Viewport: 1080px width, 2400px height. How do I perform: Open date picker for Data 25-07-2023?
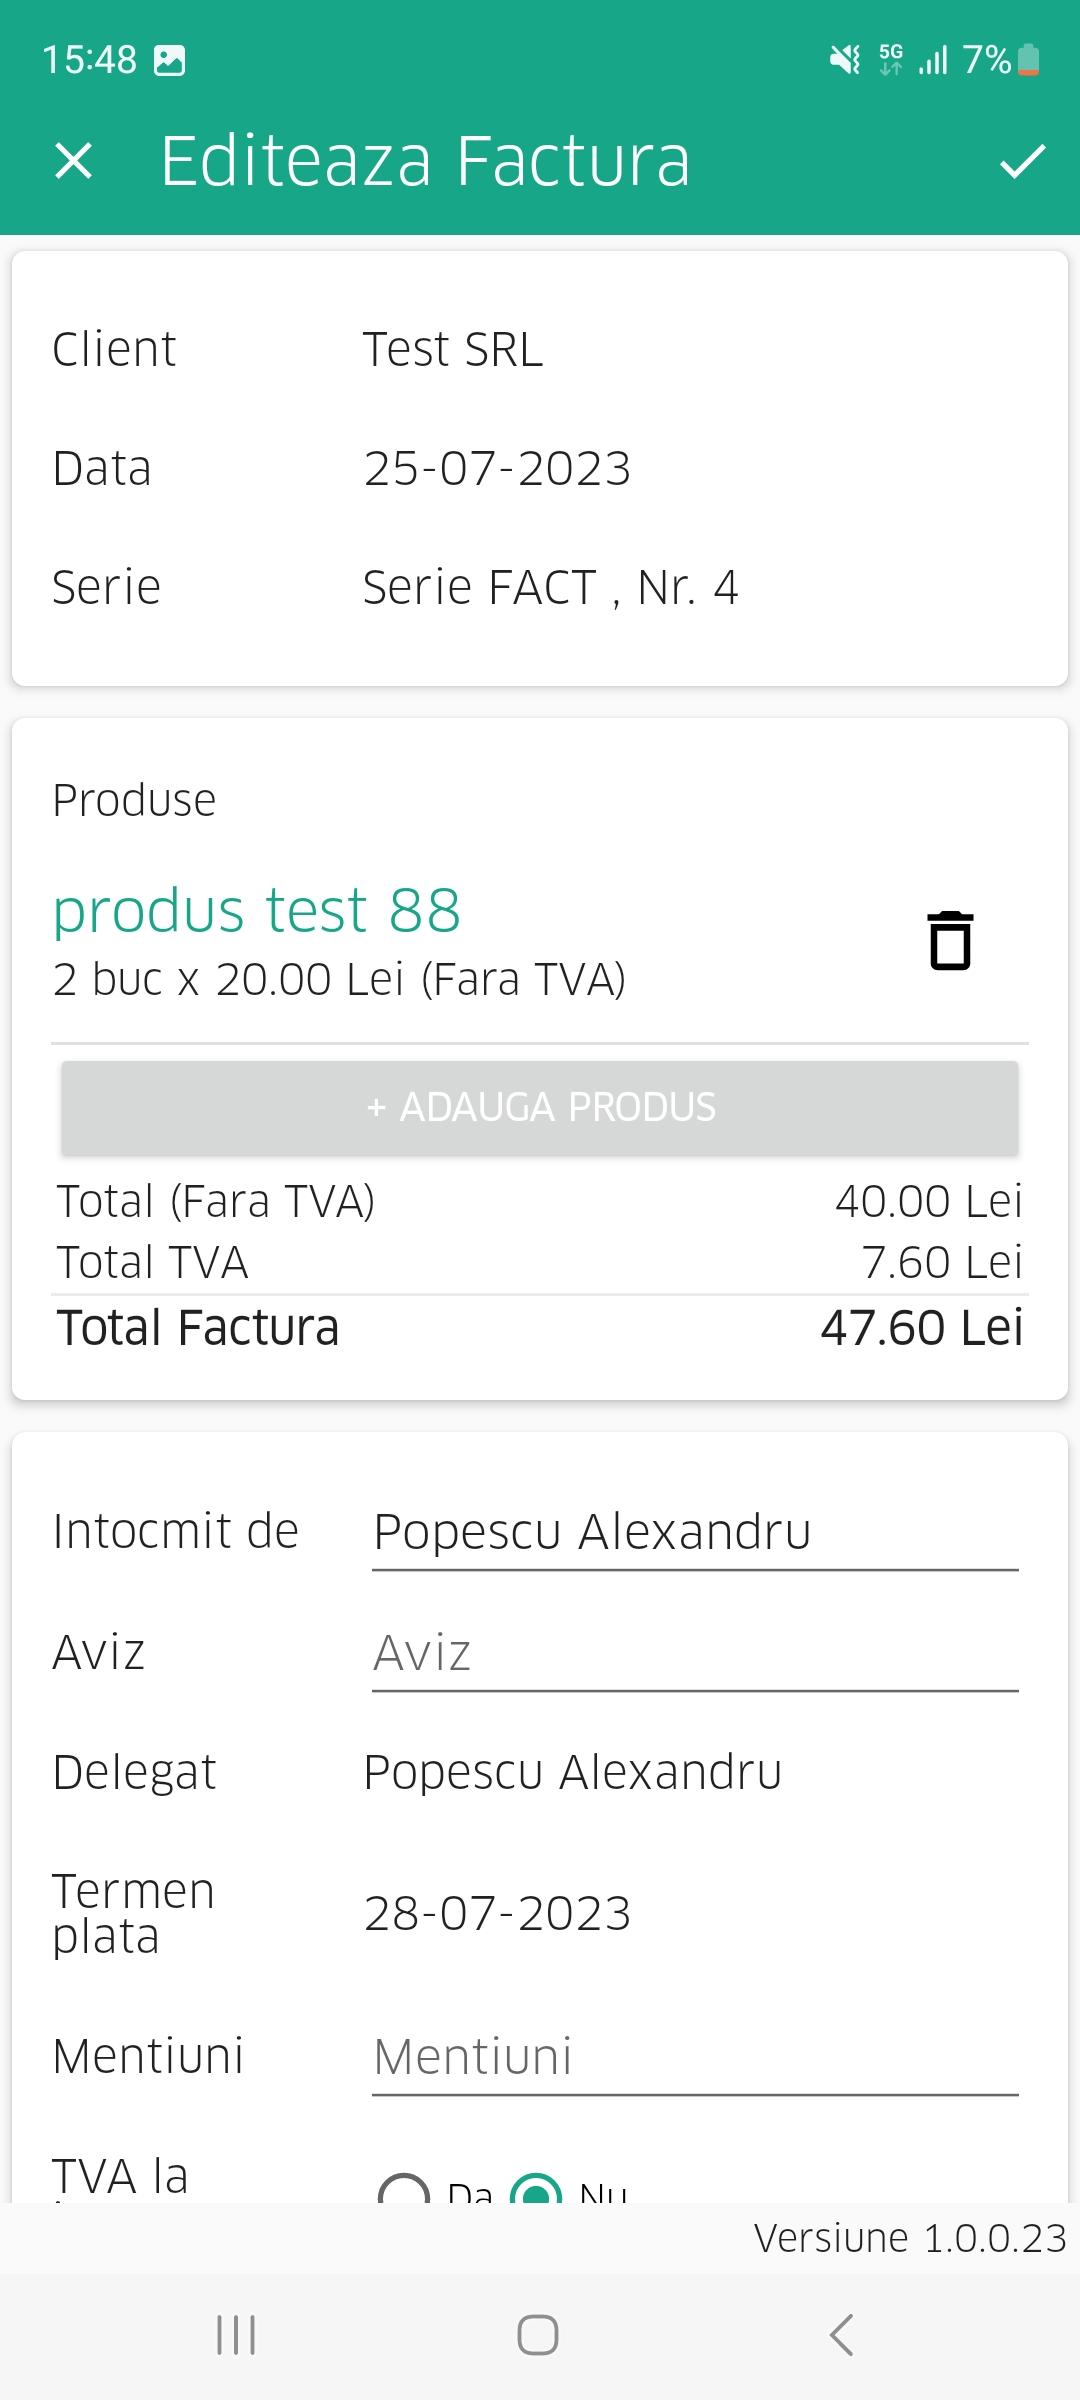point(497,469)
